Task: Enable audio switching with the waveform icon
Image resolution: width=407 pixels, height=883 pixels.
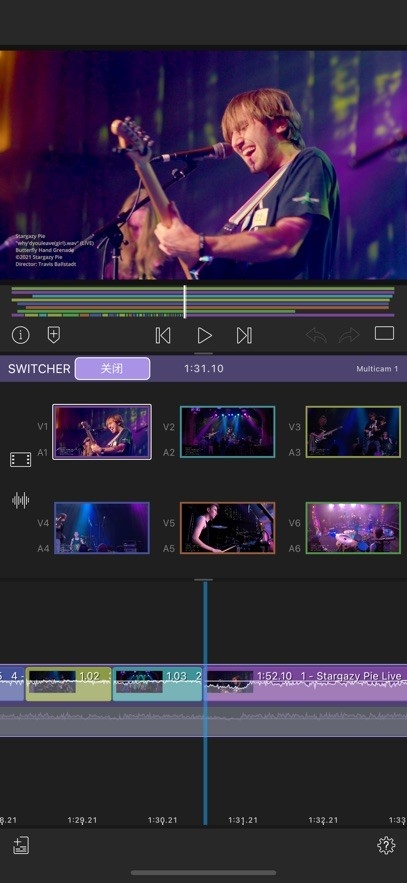Action: click(x=21, y=500)
